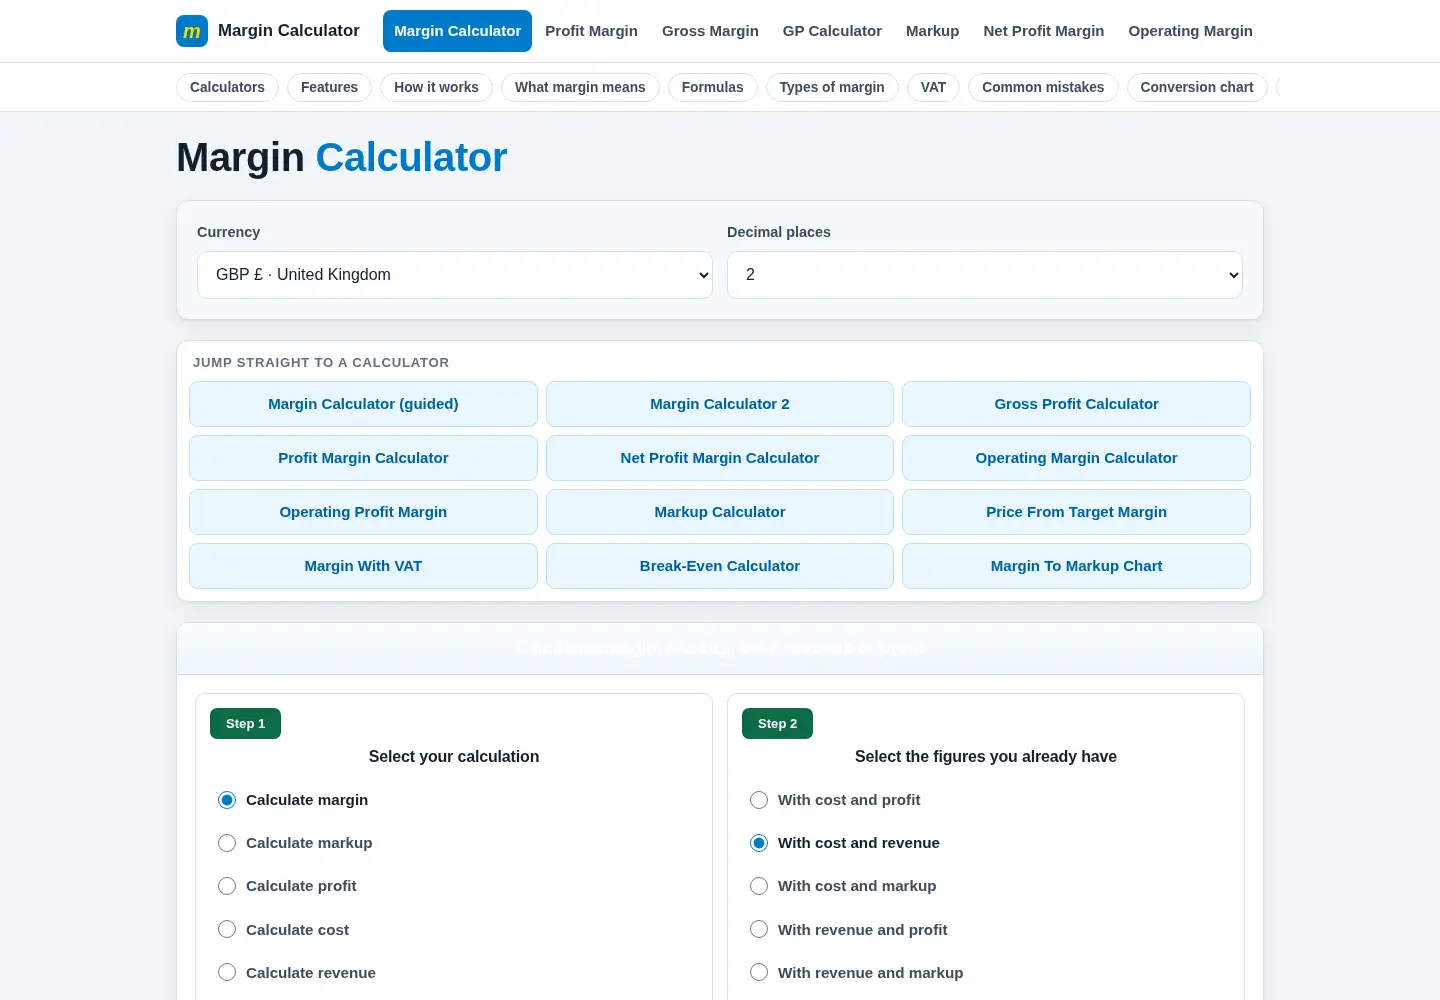Click the Step 1 badge
The width and height of the screenshot is (1440, 1000).
[245, 724]
